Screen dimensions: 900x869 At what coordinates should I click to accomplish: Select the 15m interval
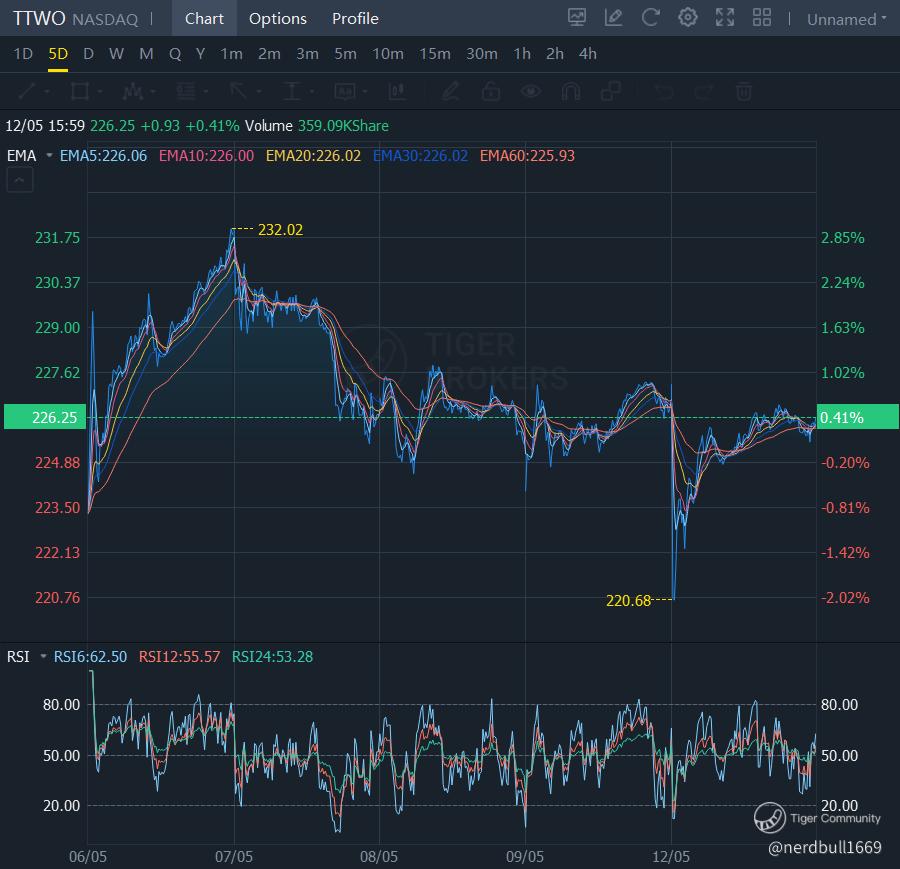tap(435, 54)
